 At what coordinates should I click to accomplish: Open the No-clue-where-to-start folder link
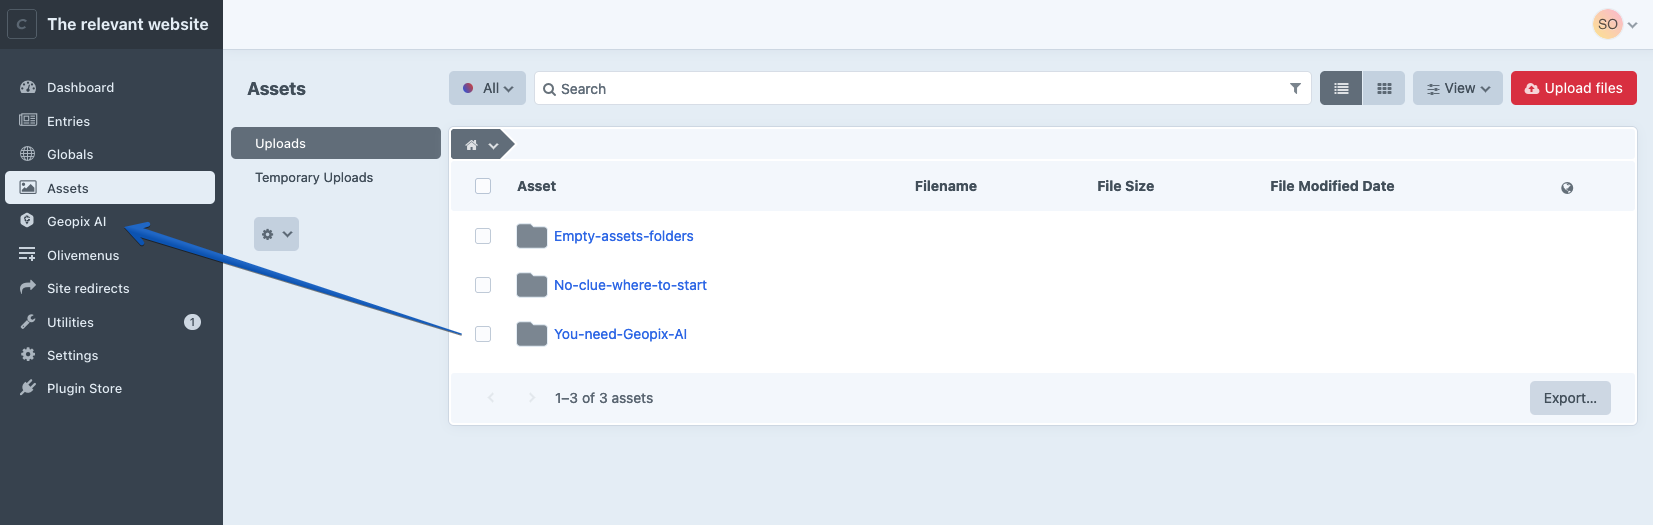pyautogui.click(x=630, y=285)
